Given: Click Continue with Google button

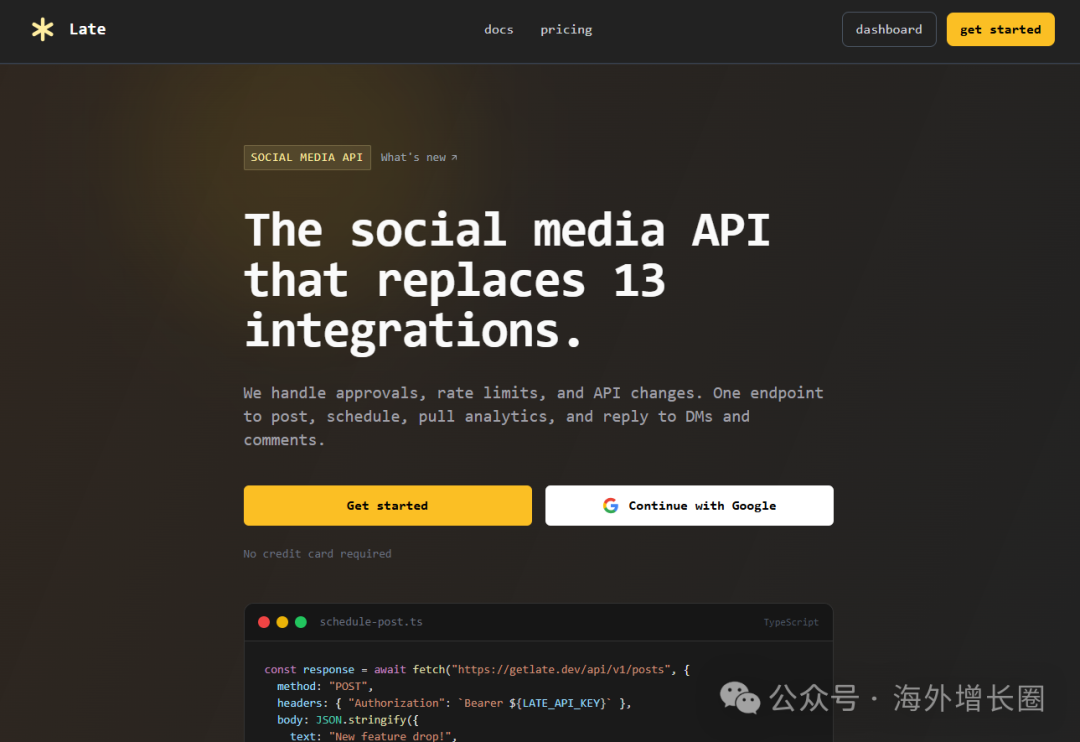Looking at the screenshot, I should coord(689,506).
